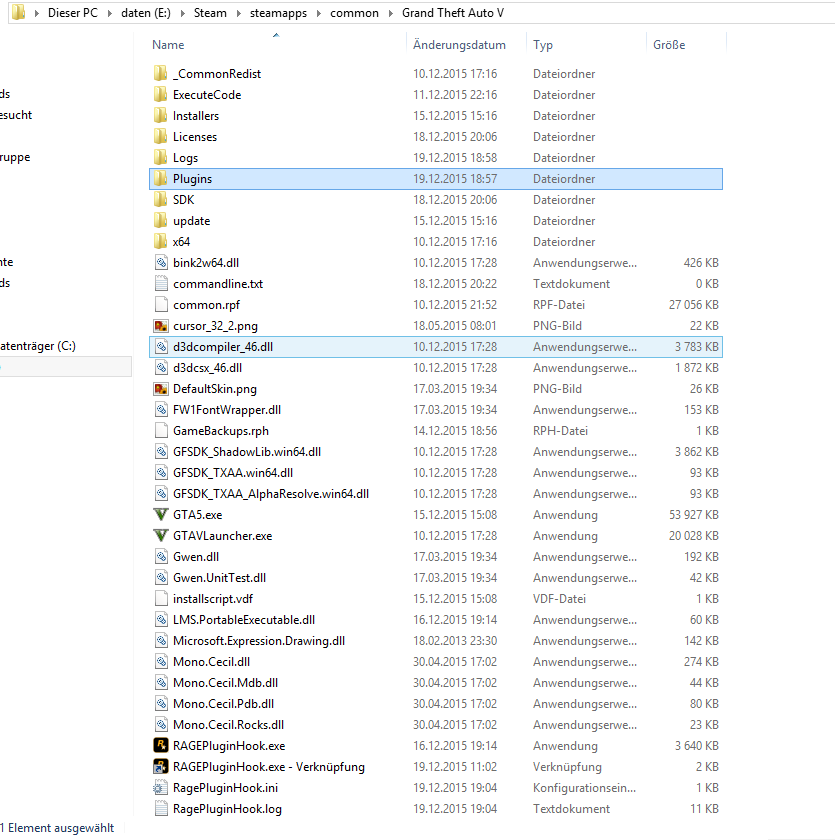Click the GTA5.exe application icon
Screen dimensions: 835x840
[161, 514]
